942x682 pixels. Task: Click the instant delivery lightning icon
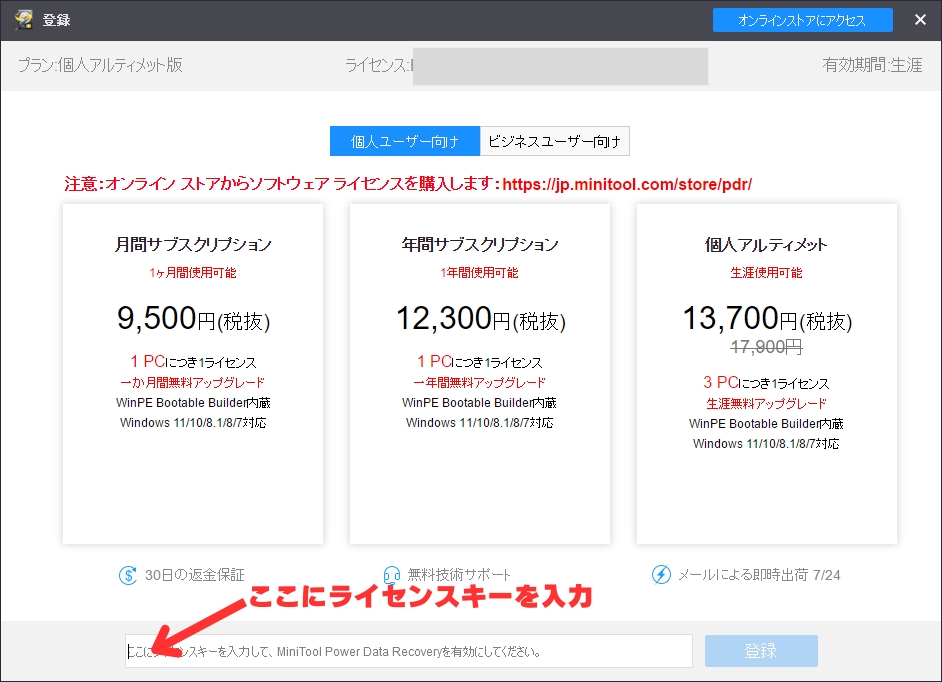pos(661,574)
